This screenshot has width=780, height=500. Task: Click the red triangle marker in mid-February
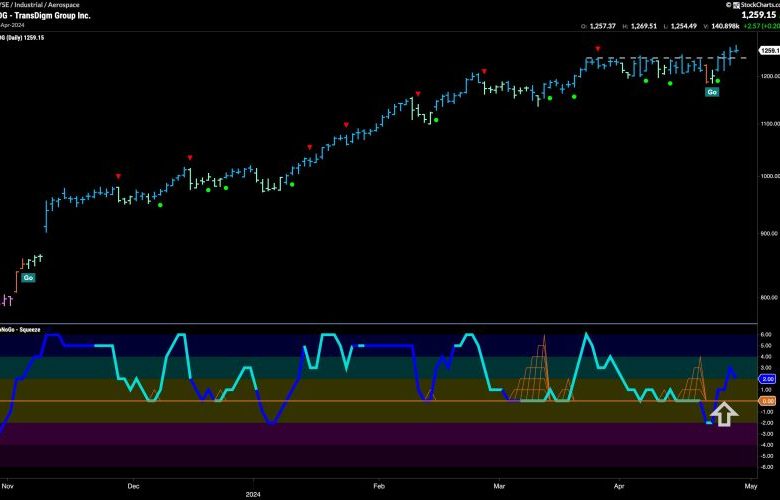[418, 94]
